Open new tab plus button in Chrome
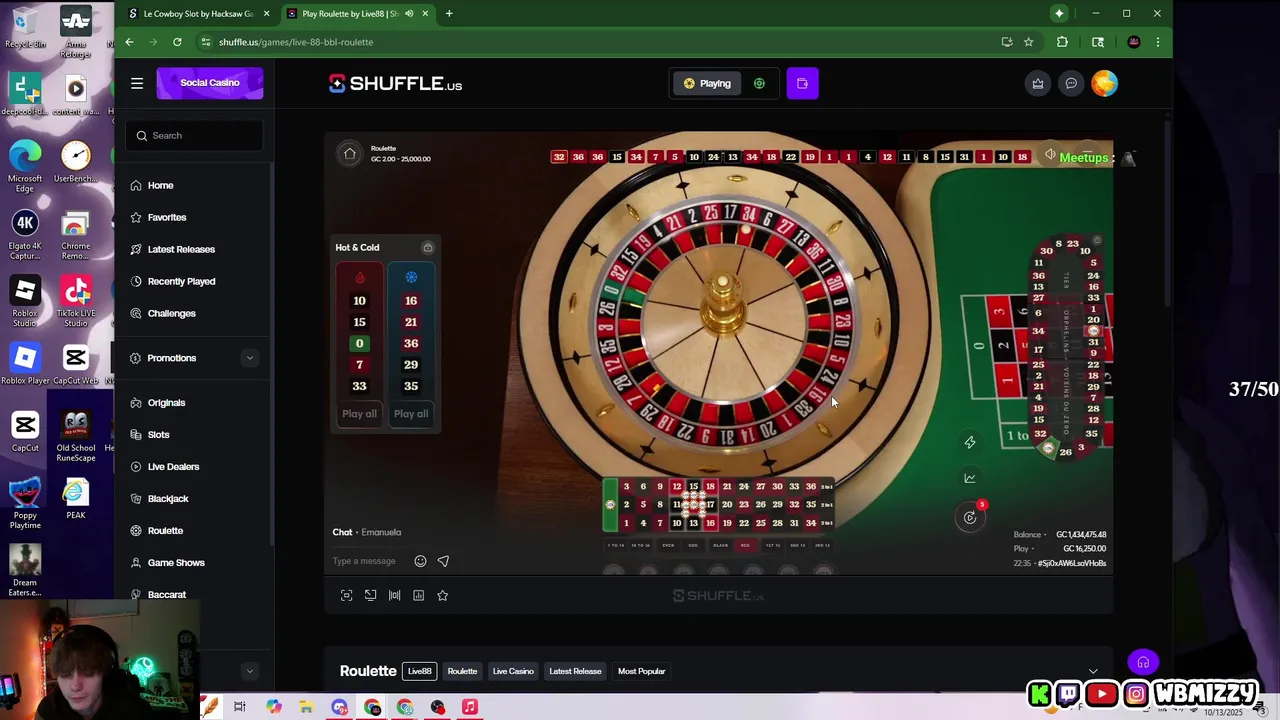Viewport: 1280px width, 720px height. point(449,13)
